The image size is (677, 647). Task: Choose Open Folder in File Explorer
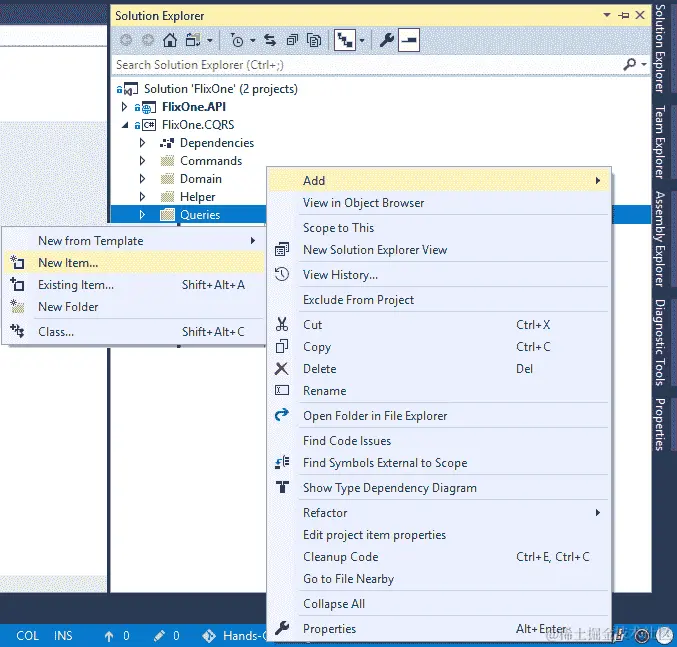pos(439,416)
